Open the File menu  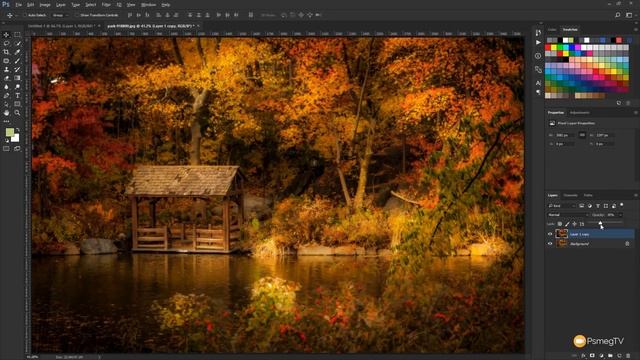(18, 5)
